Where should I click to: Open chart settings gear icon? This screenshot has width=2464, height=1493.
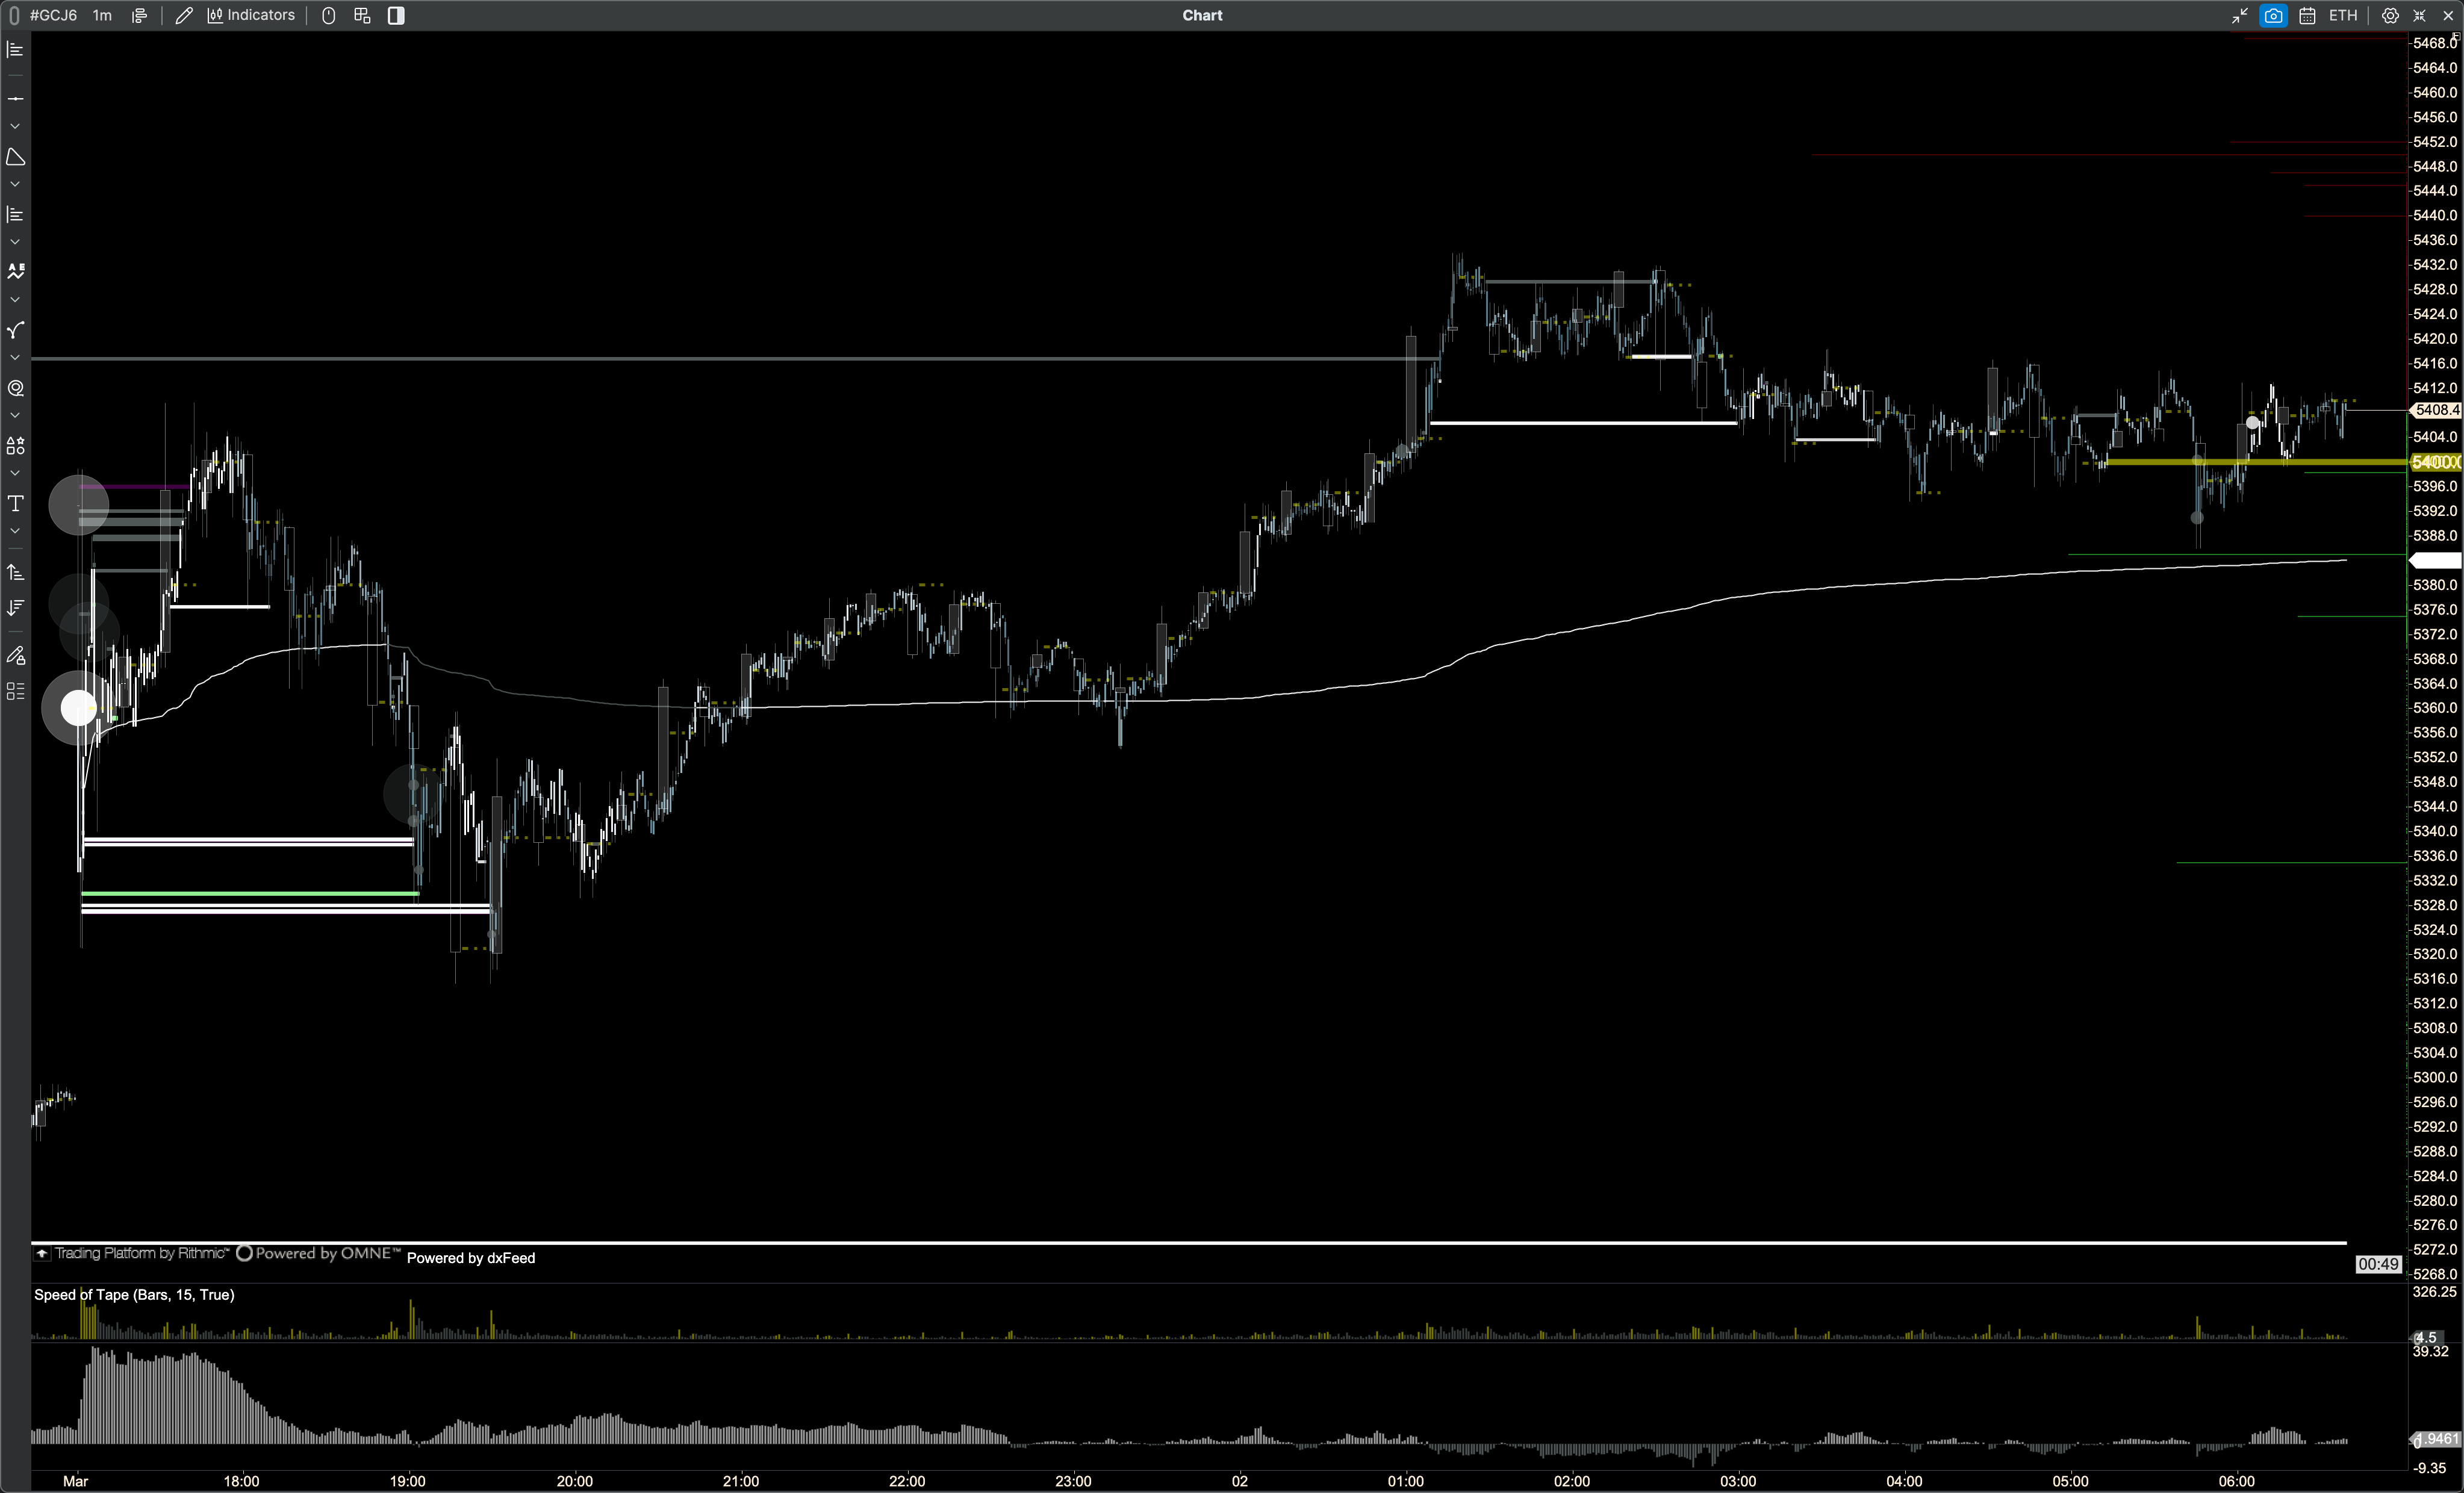click(2390, 15)
